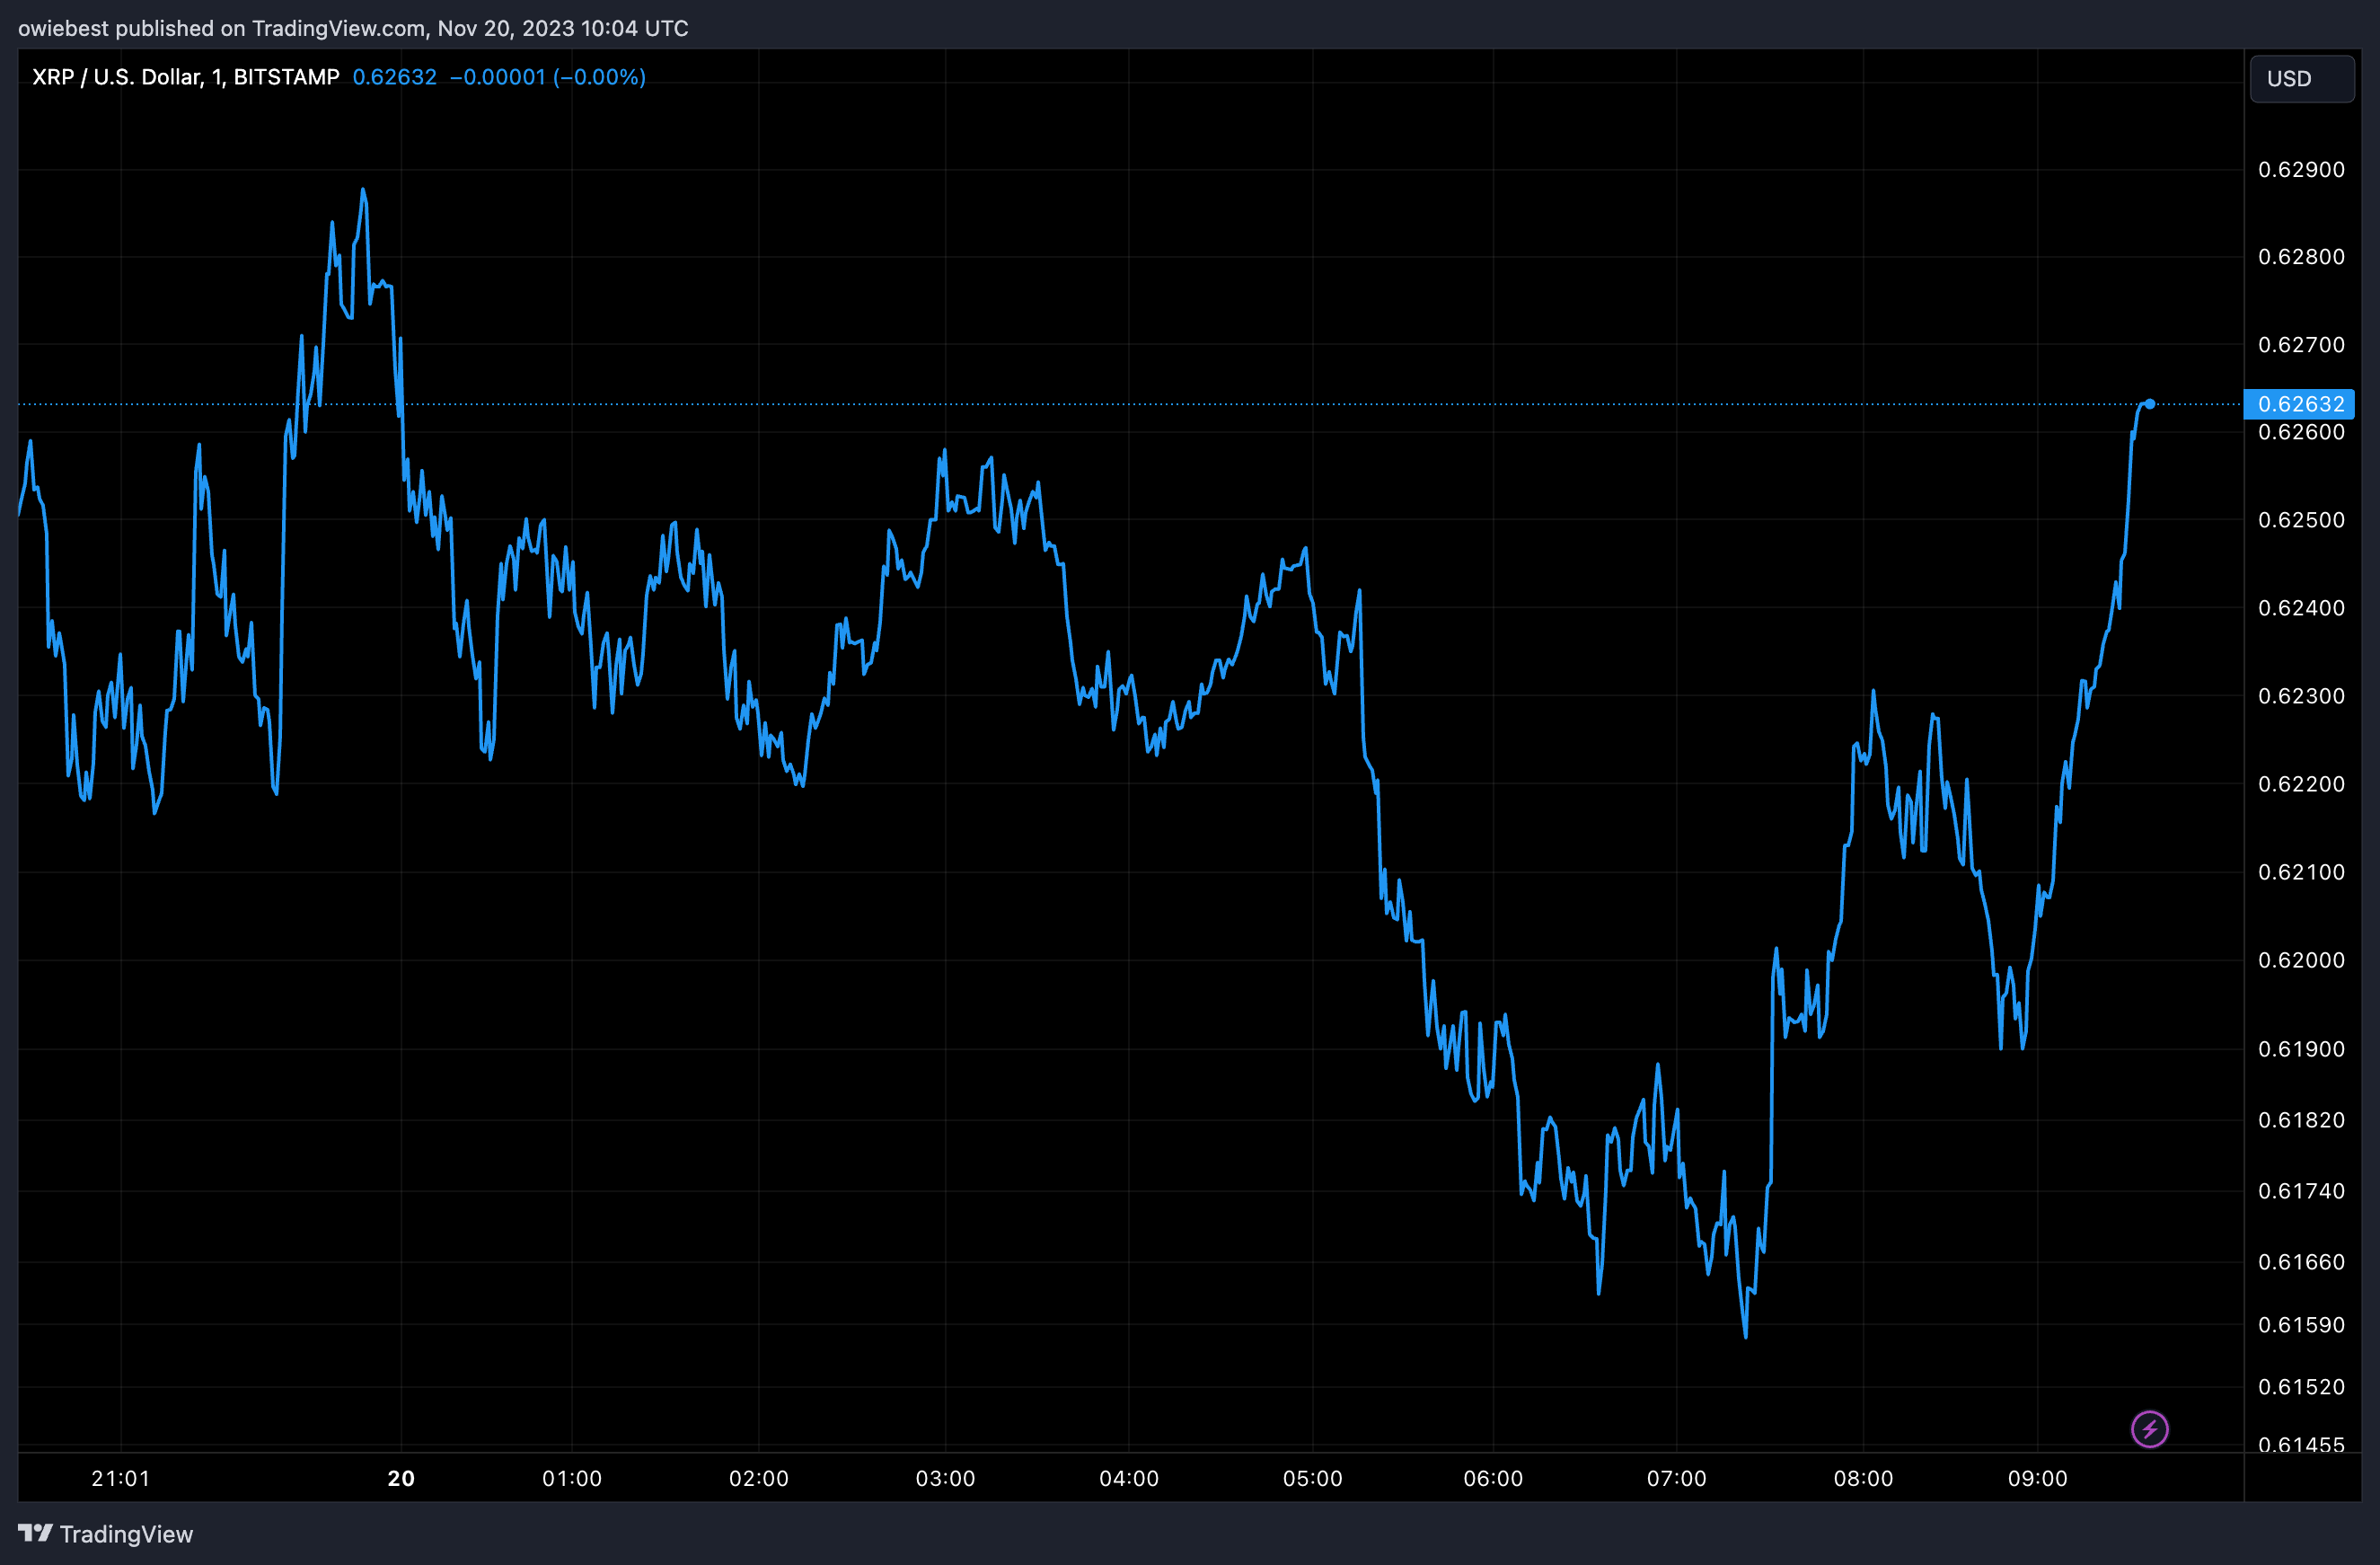Viewport: 2380px width, 1565px height.
Task: Click the purple lightning bolt icon
Action: point(2149,1429)
